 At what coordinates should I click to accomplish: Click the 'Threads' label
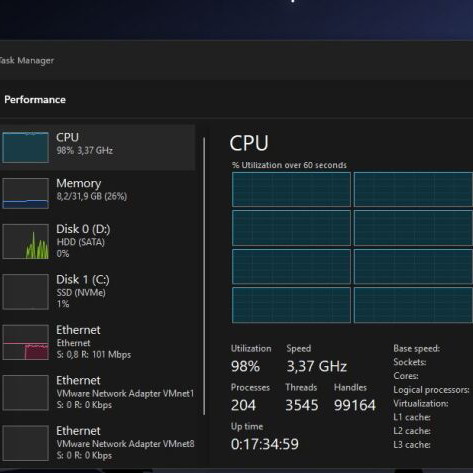(301, 387)
